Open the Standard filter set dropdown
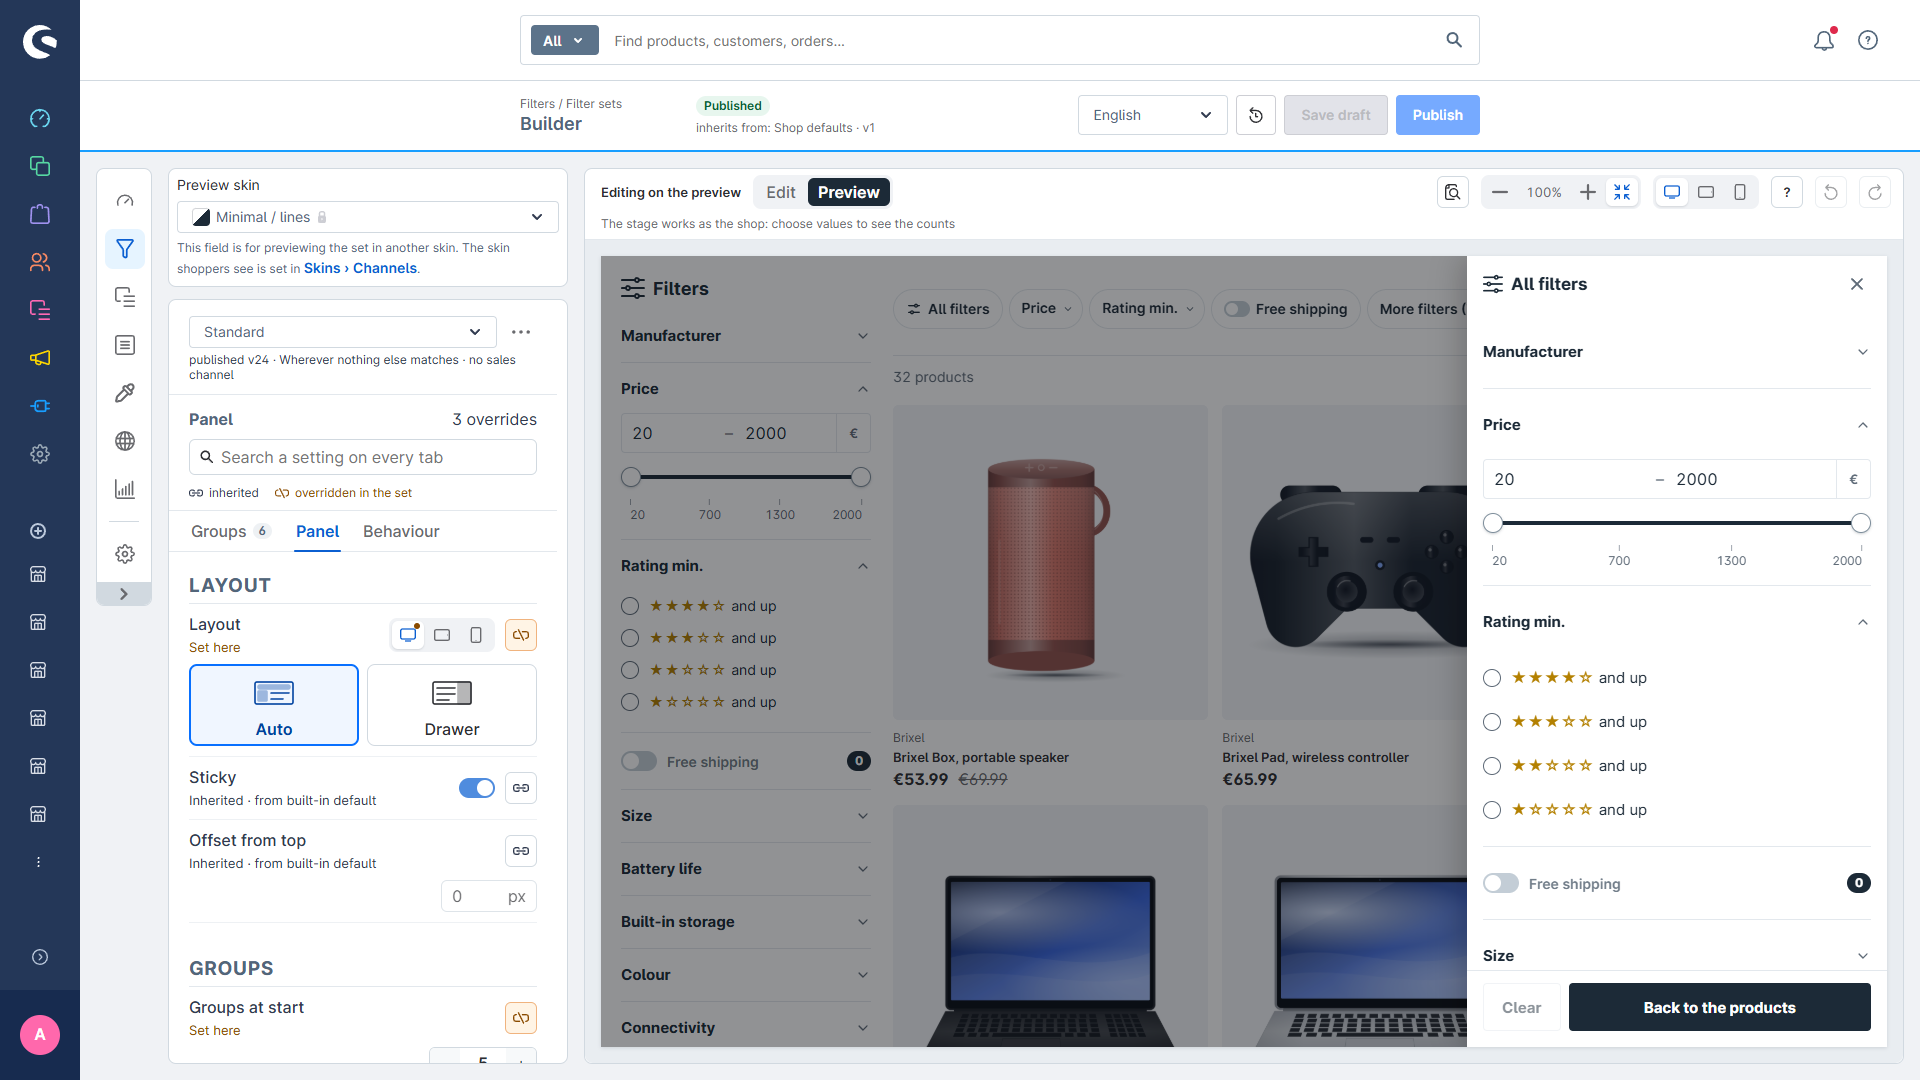 tap(343, 332)
